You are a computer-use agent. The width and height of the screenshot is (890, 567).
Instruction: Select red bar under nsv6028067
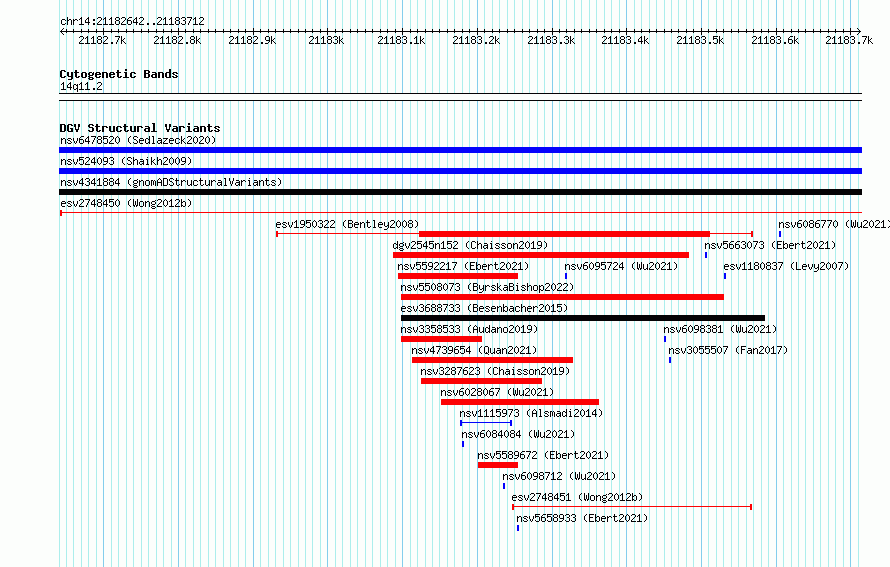[520, 402]
